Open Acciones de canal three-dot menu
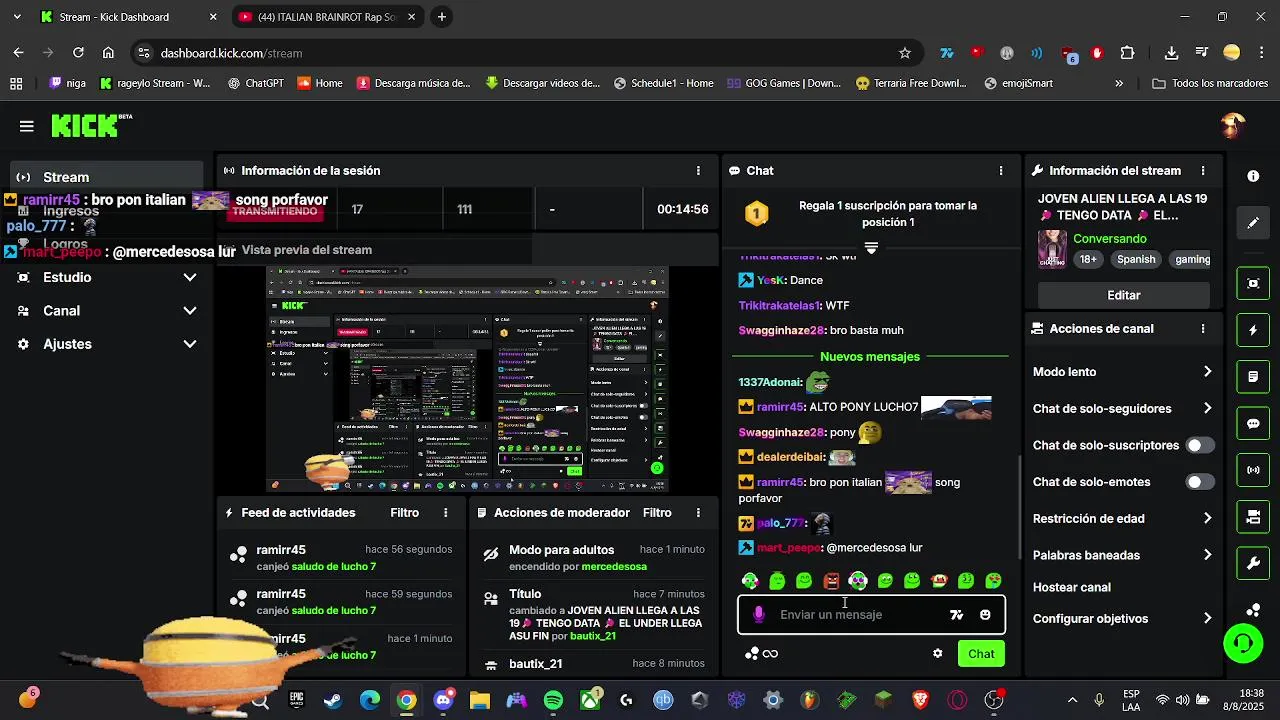Screen dimensions: 1280x720 pyautogui.click(x=1203, y=329)
